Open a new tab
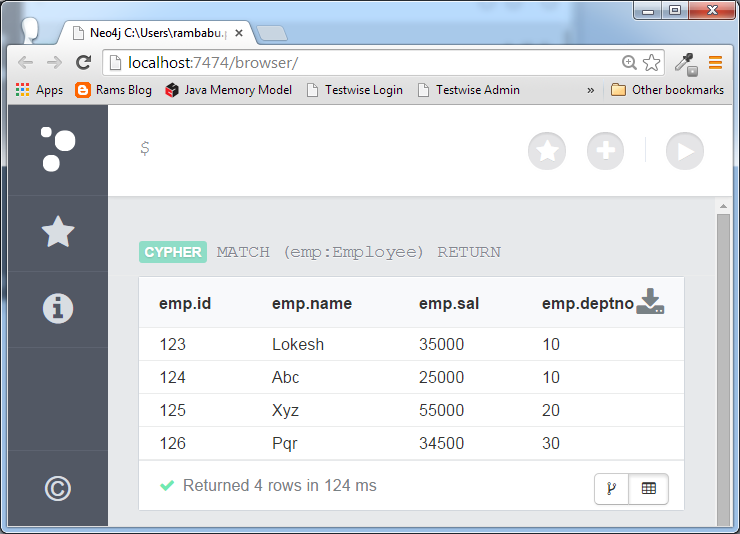The image size is (740, 534). 272,33
